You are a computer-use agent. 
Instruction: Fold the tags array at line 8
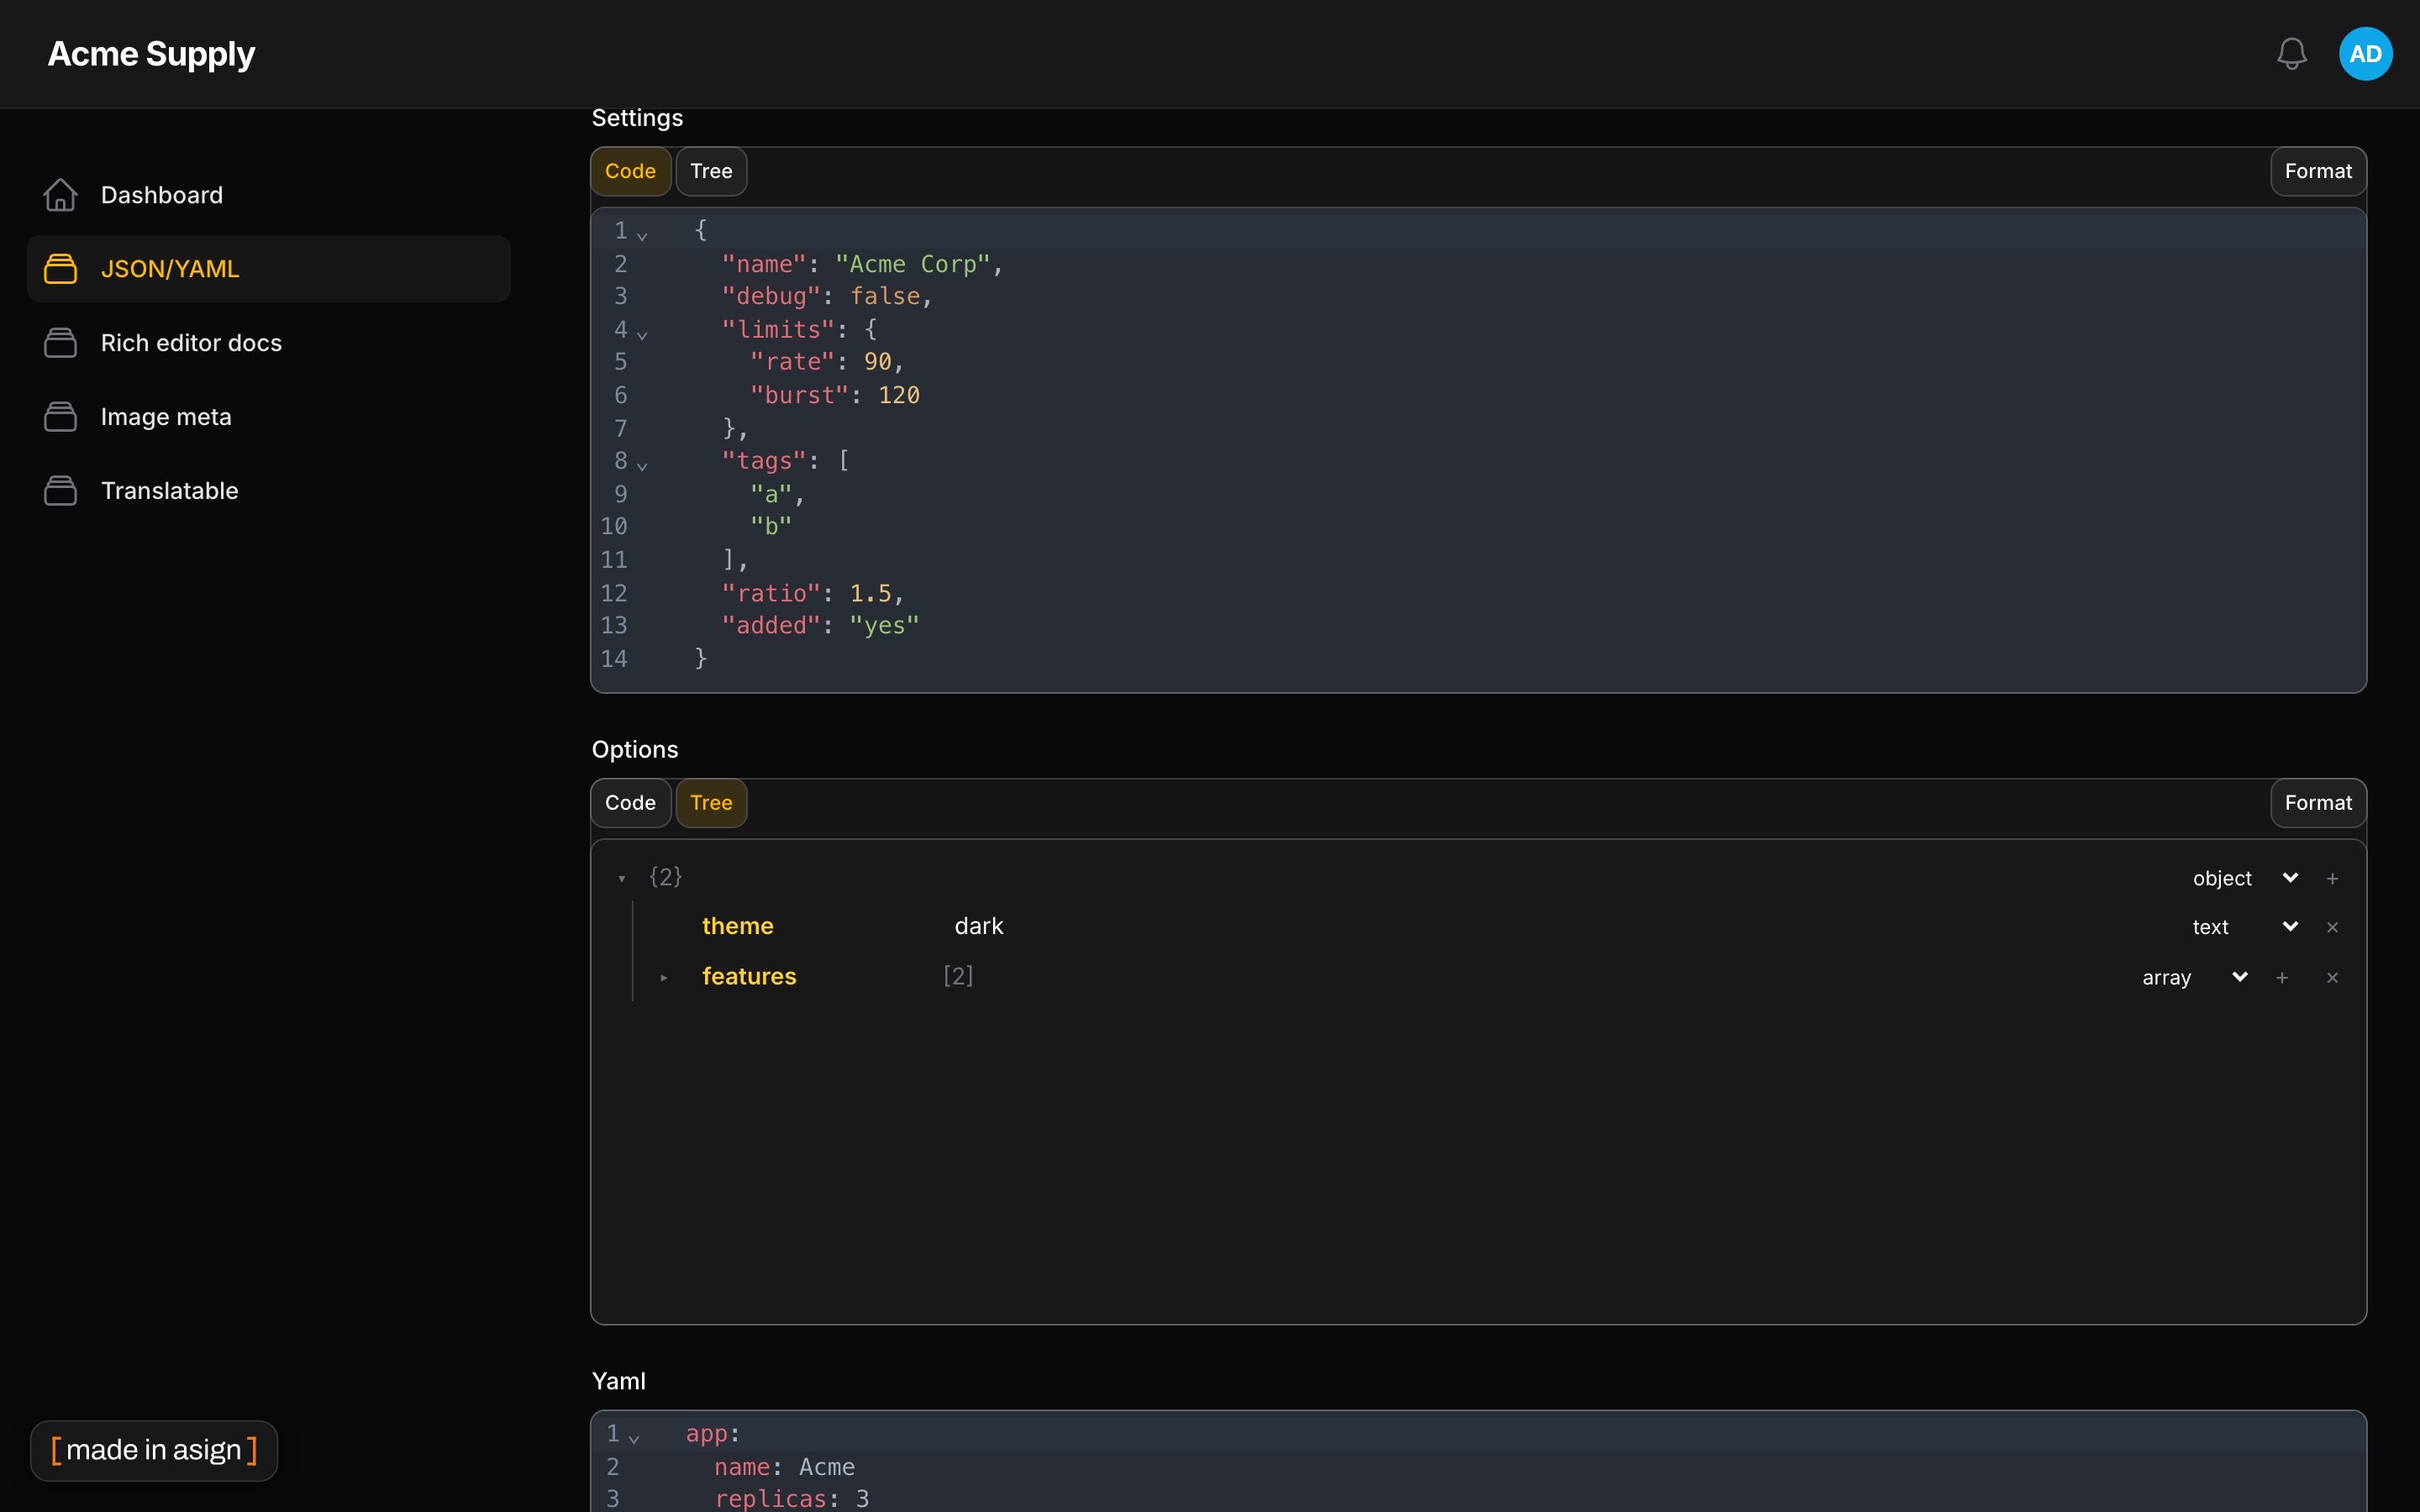(642, 465)
